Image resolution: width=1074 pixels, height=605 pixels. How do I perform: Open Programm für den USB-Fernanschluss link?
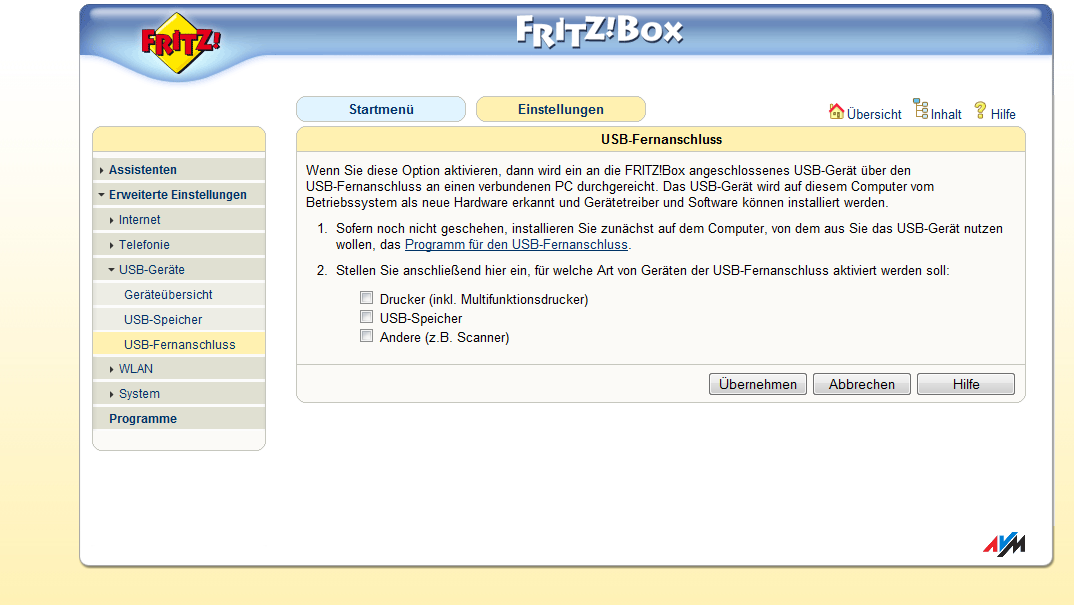coord(516,245)
